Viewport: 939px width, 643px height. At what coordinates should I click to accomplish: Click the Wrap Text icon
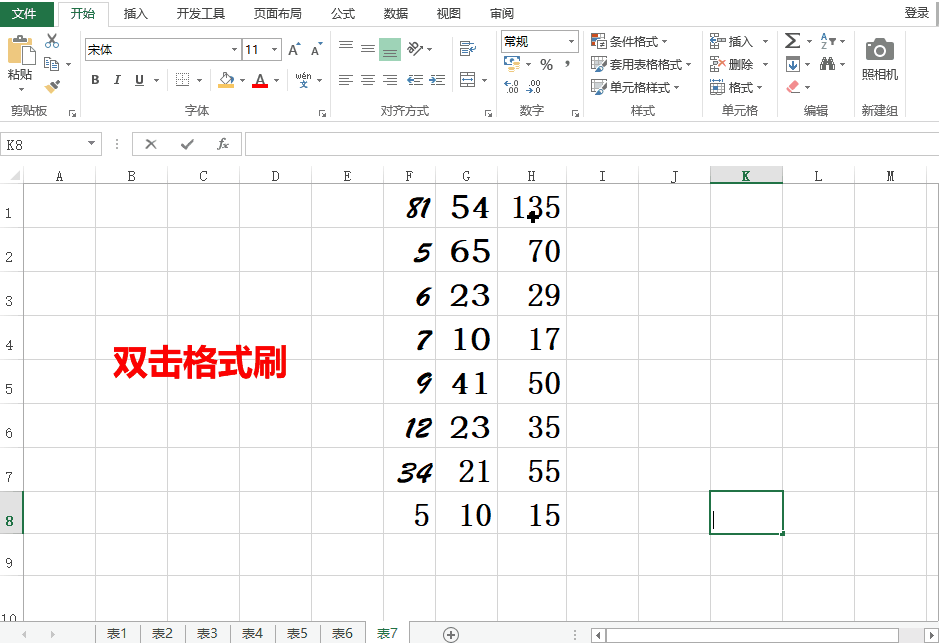point(468,48)
